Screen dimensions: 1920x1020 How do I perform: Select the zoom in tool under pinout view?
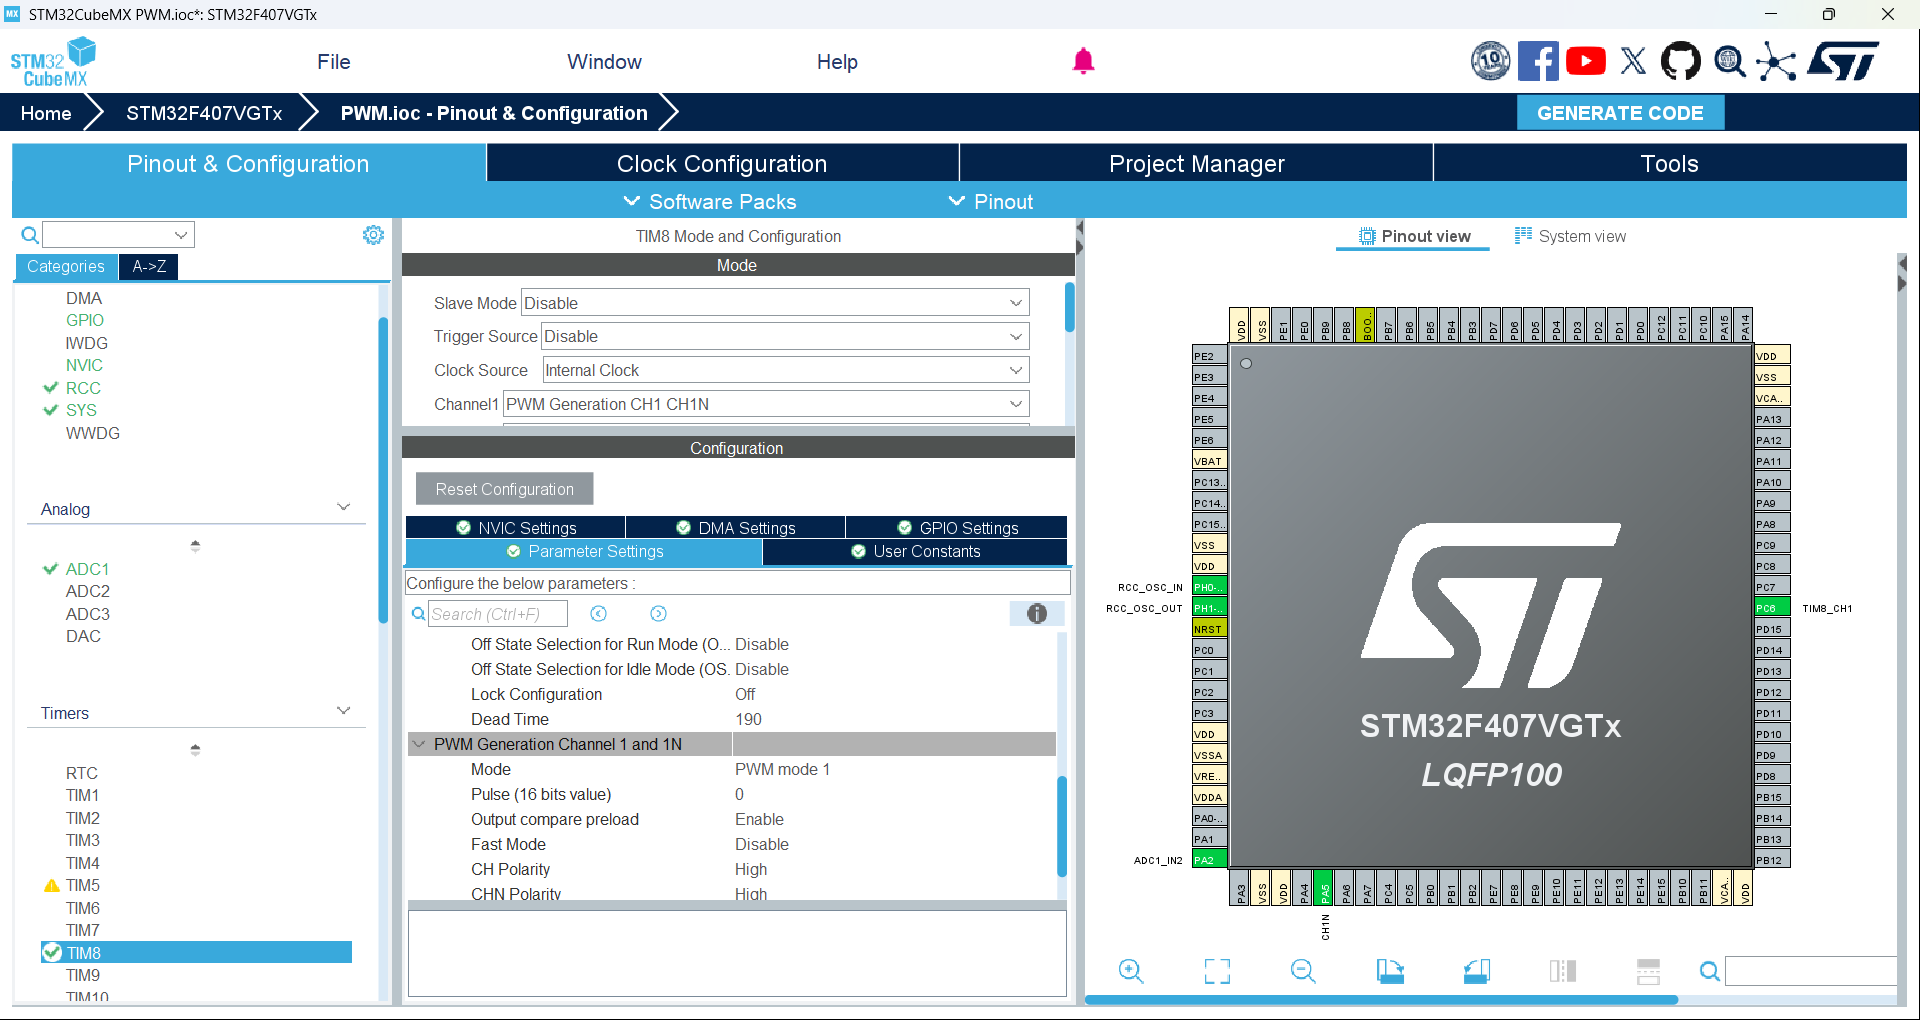1131,971
